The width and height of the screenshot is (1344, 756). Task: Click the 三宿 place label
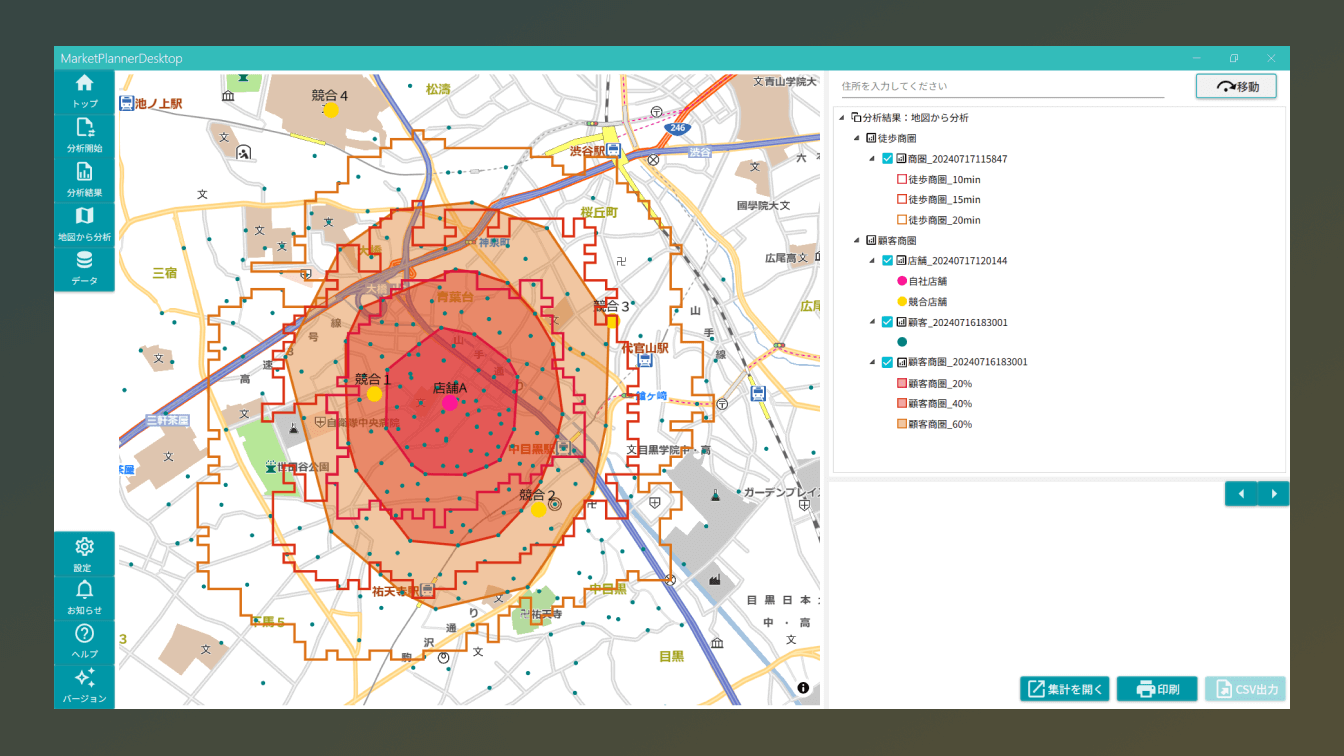click(164, 272)
